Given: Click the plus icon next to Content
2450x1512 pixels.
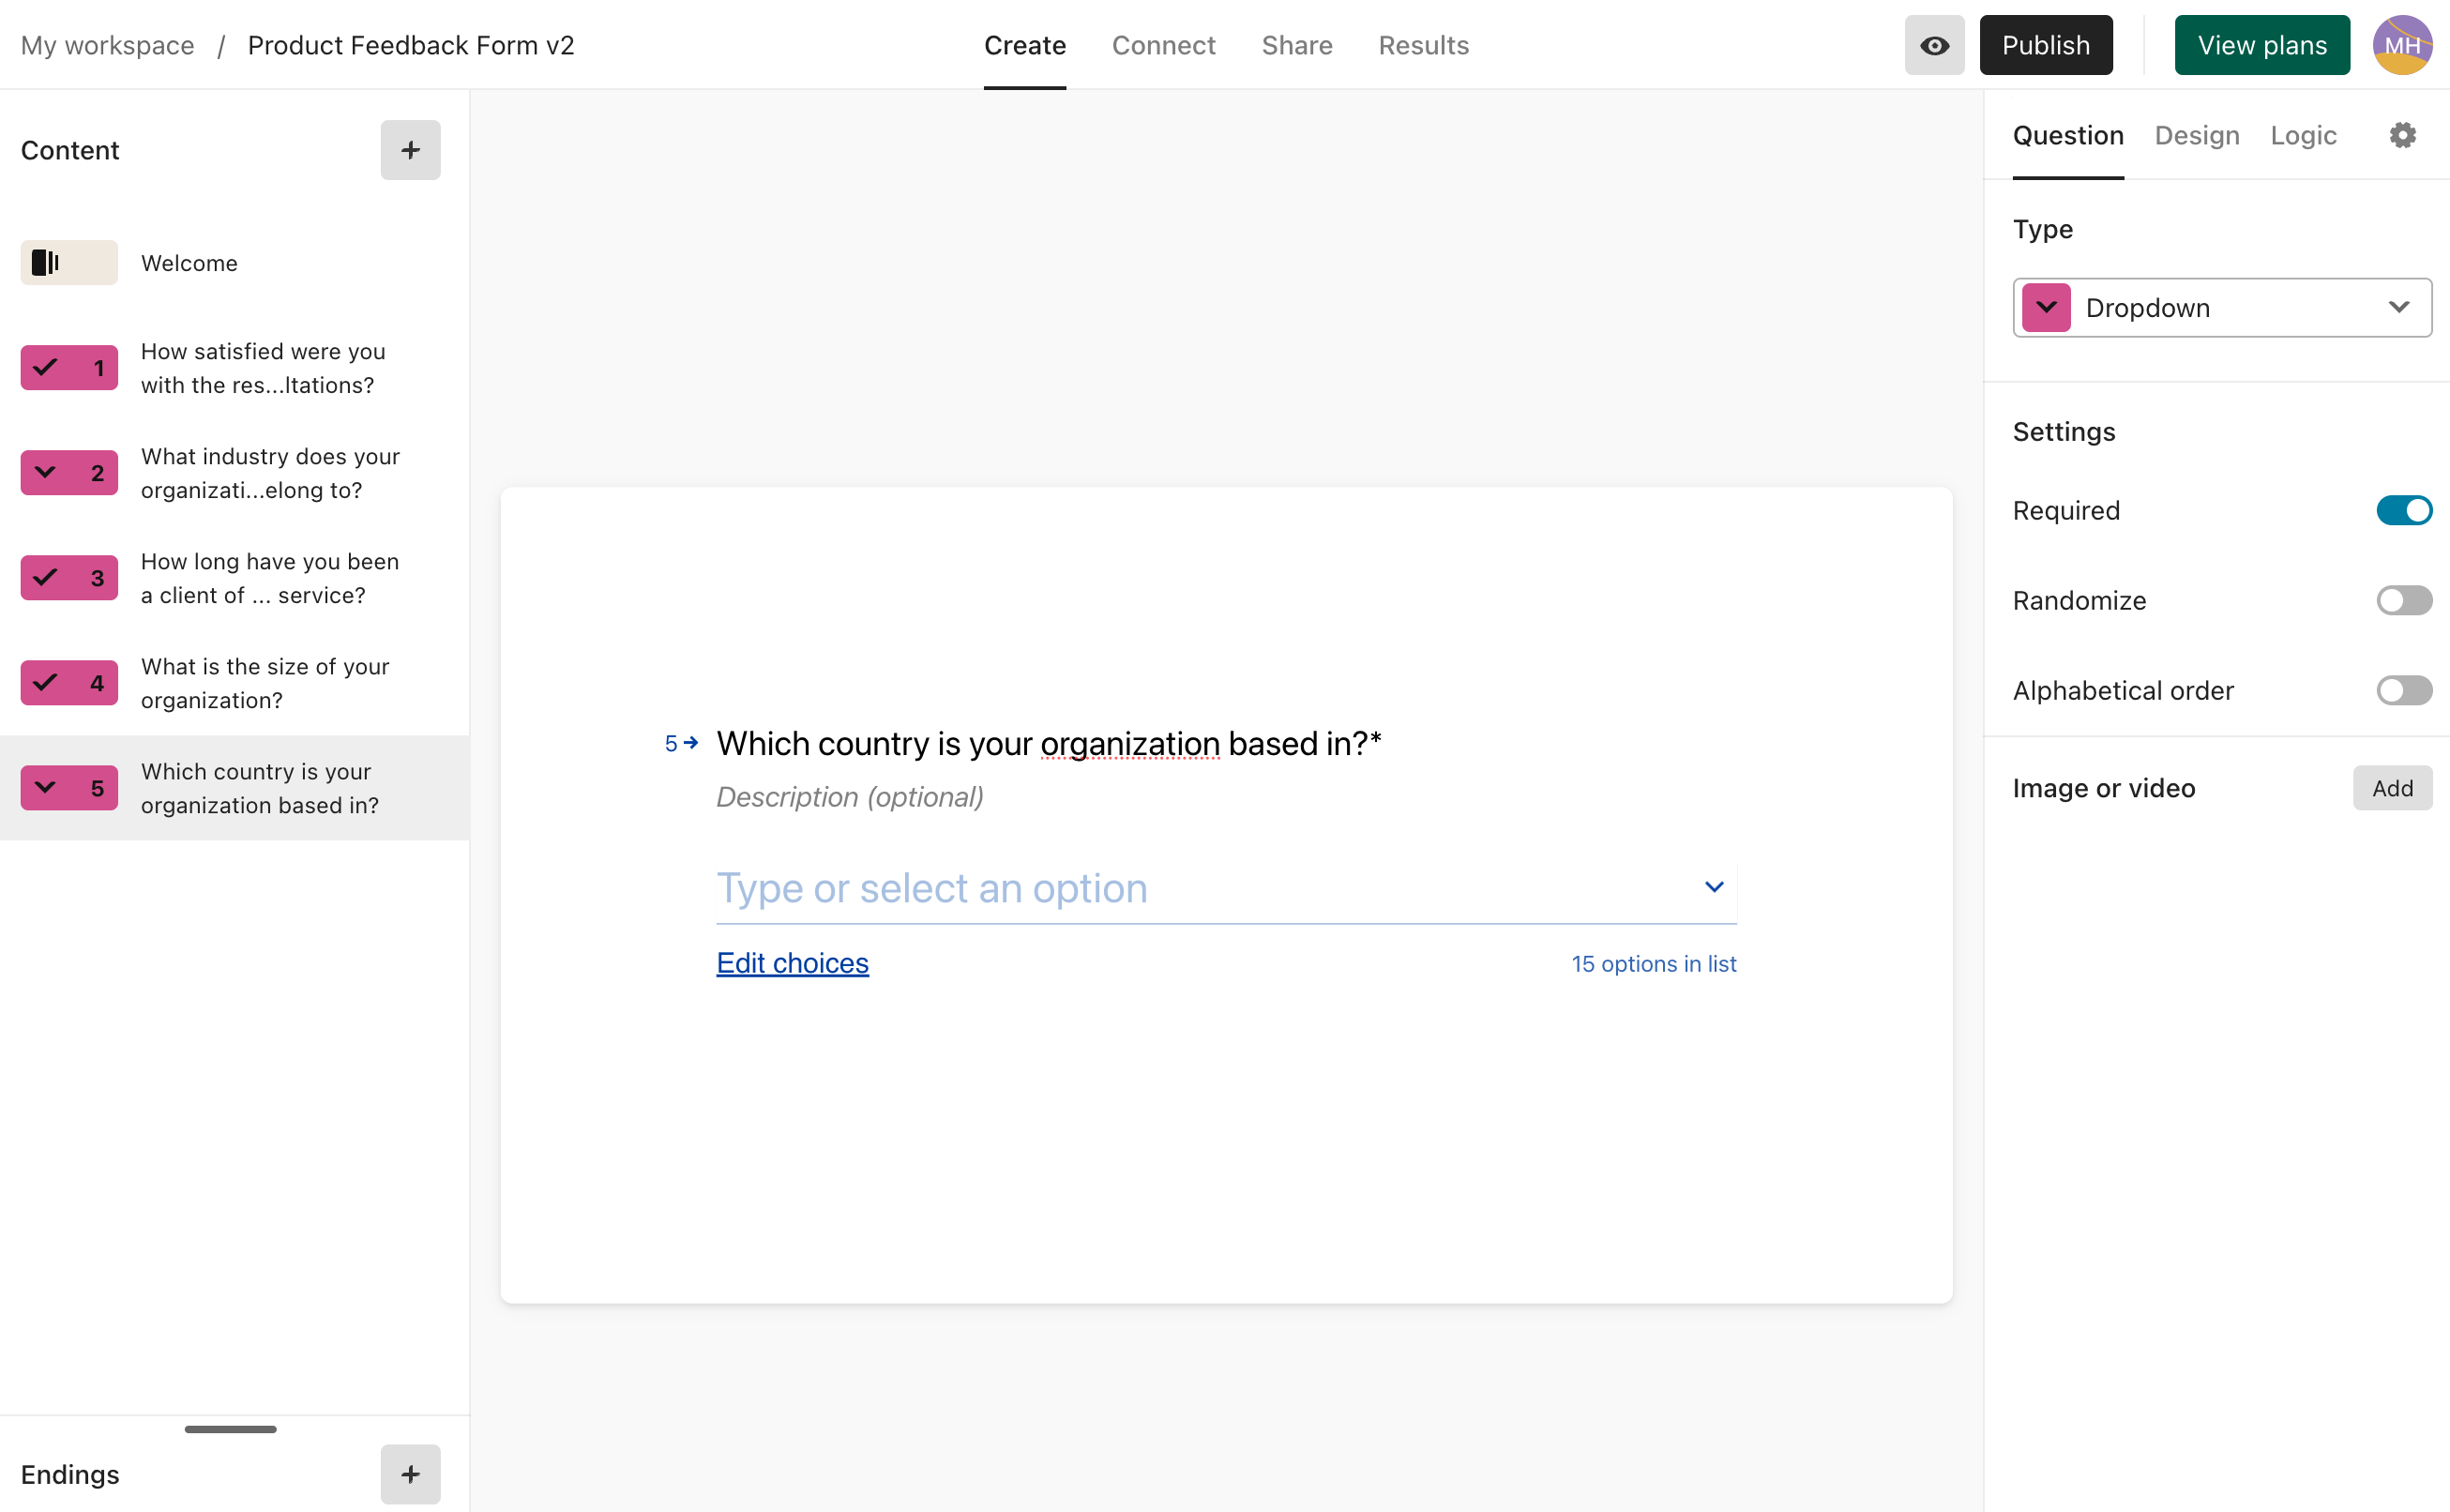Looking at the screenshot, I should click(x=410, y=150).
